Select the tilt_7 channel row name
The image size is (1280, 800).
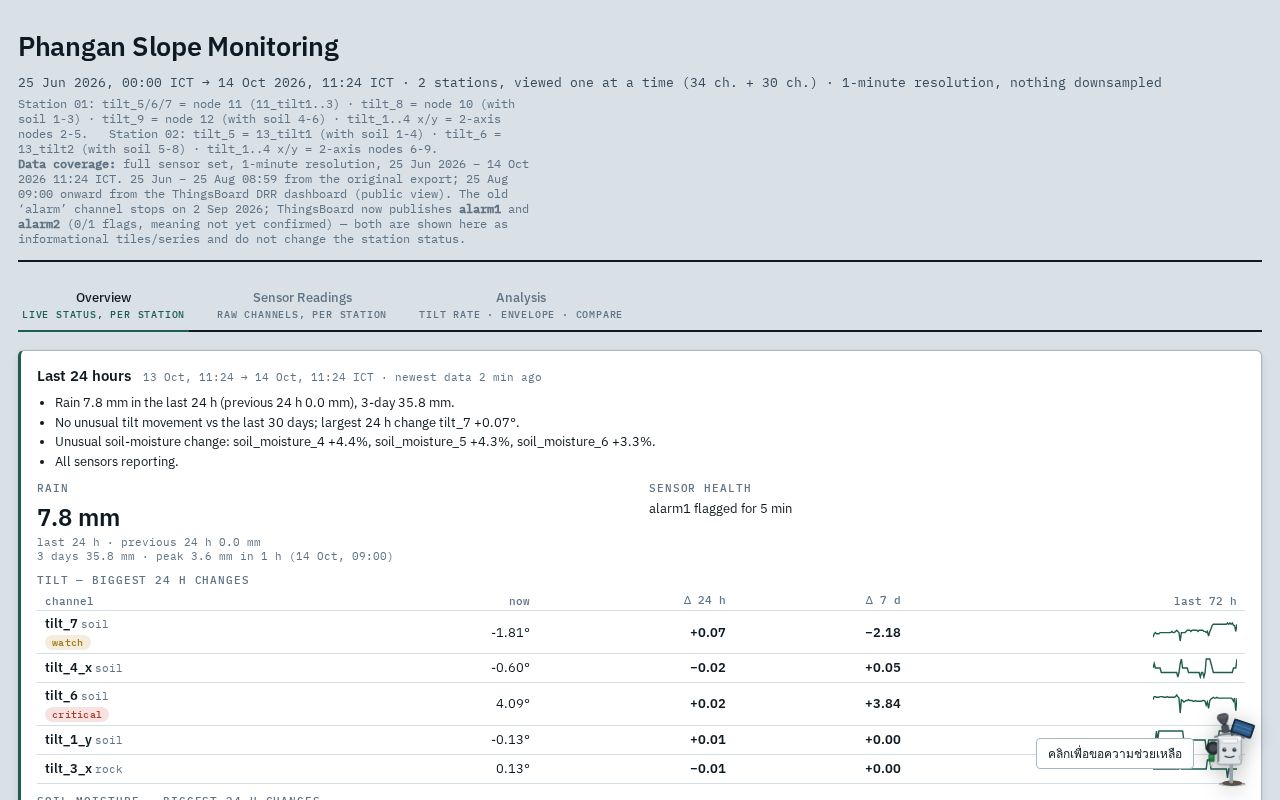tap(61, 623)
